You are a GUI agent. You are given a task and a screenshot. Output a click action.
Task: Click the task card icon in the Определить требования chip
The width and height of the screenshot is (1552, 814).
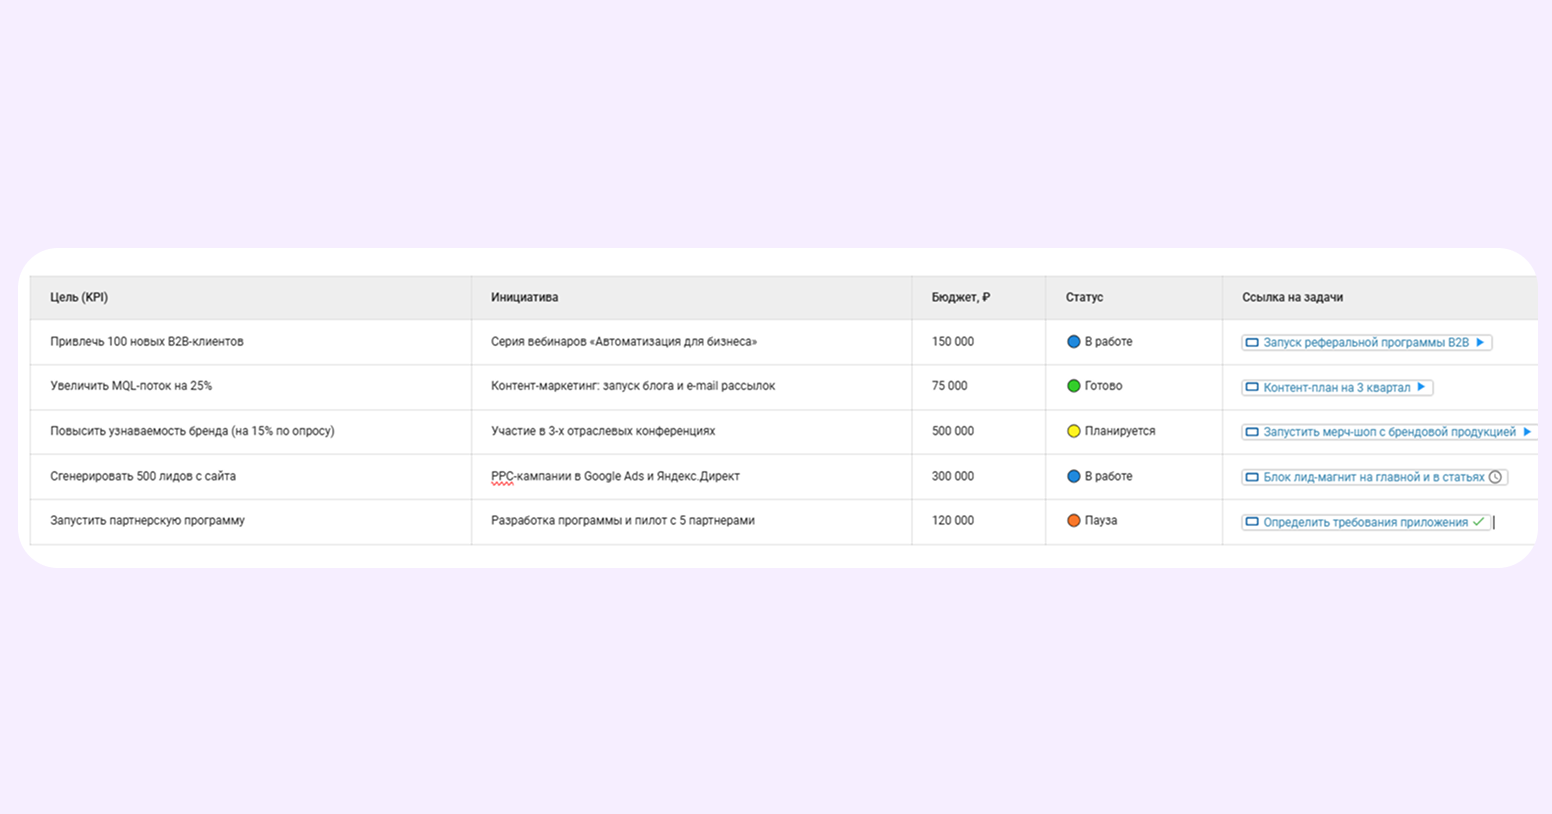tap(1252, 521)
